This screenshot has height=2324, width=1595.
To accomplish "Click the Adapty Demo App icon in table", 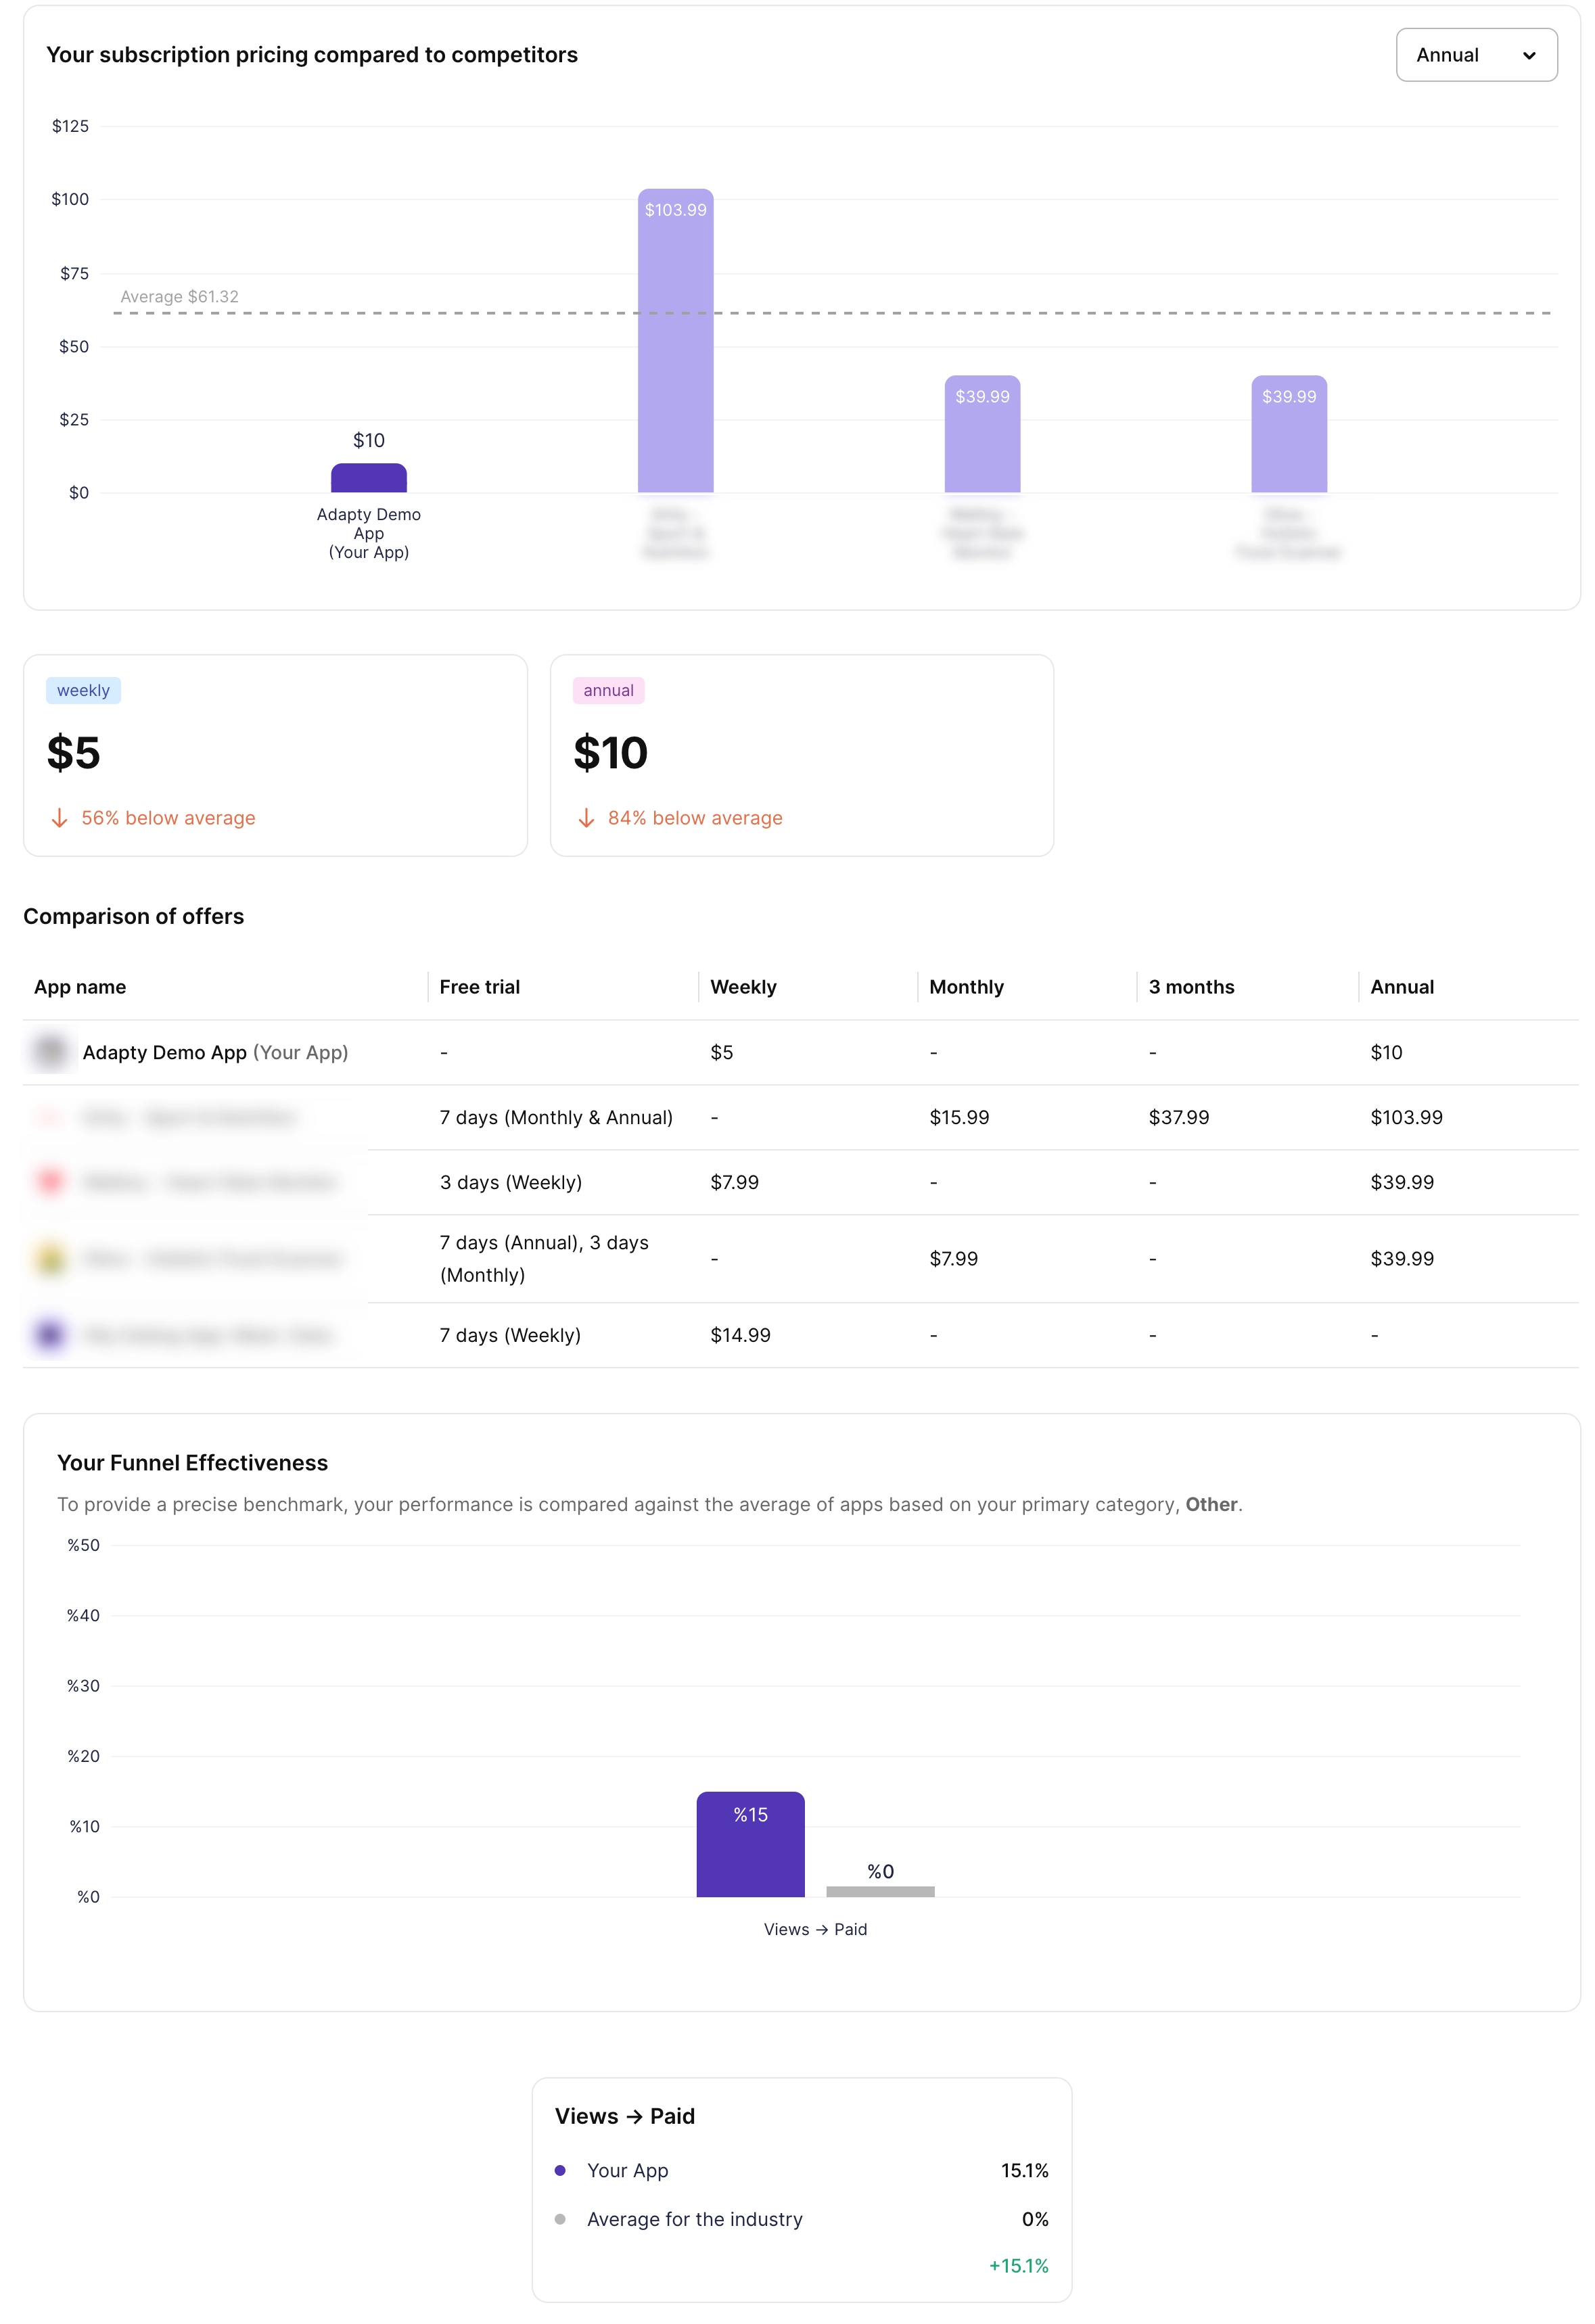I will coord(50,1051).
